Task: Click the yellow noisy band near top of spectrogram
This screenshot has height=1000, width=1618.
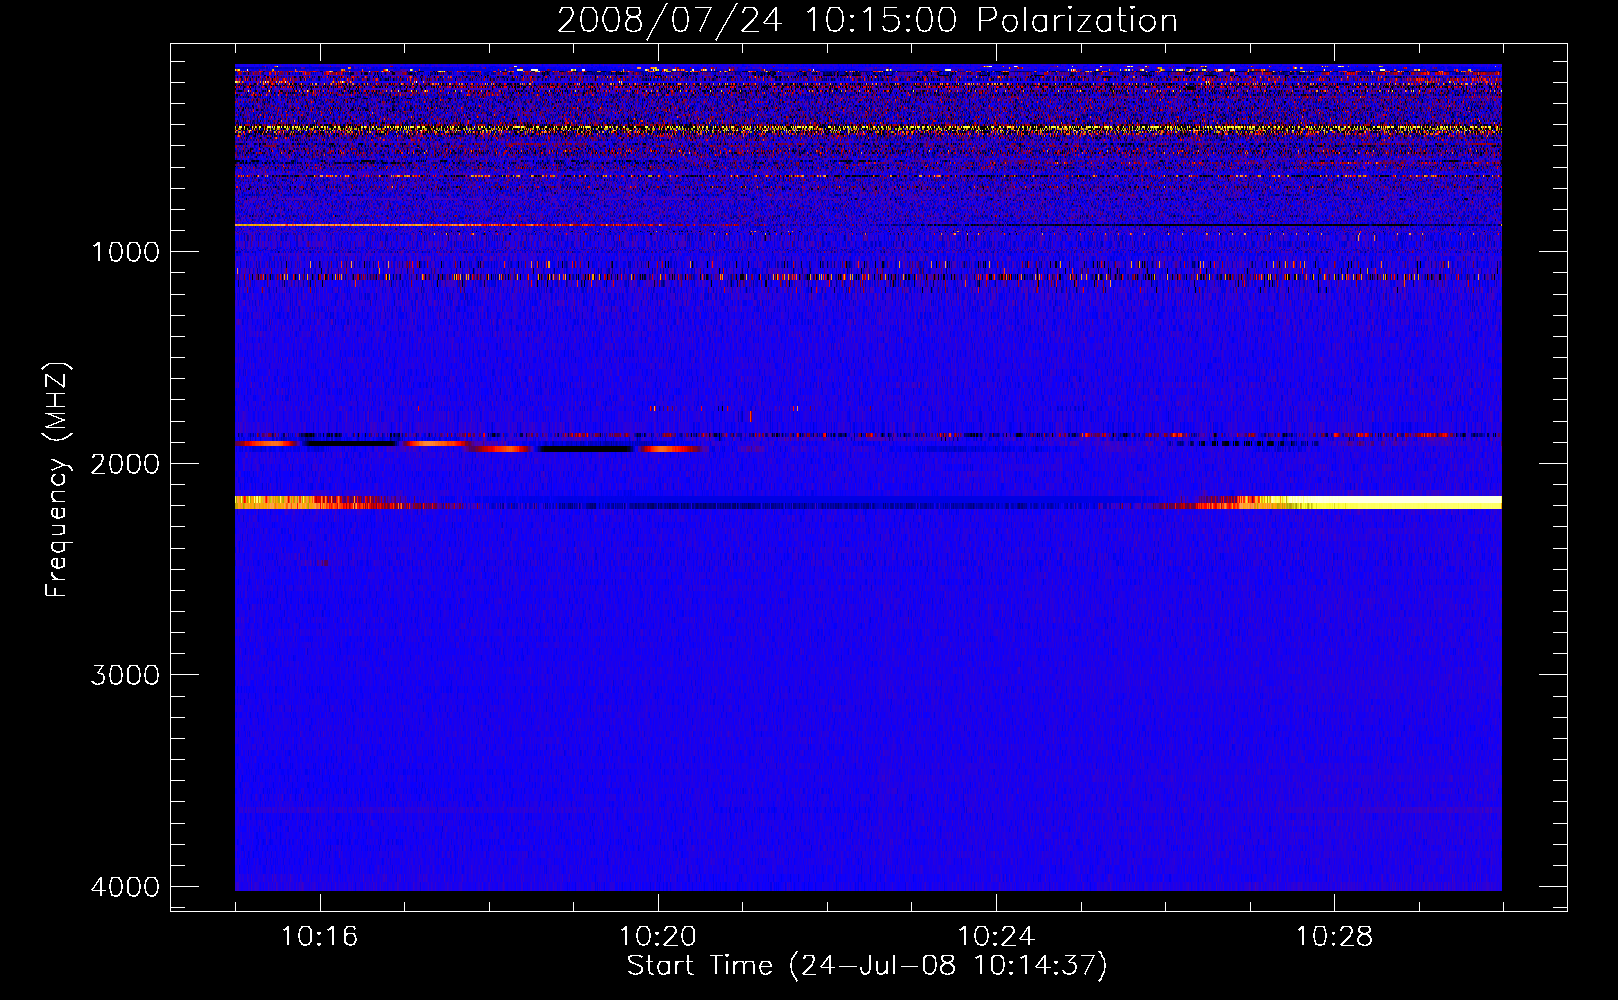Action: 868,129
